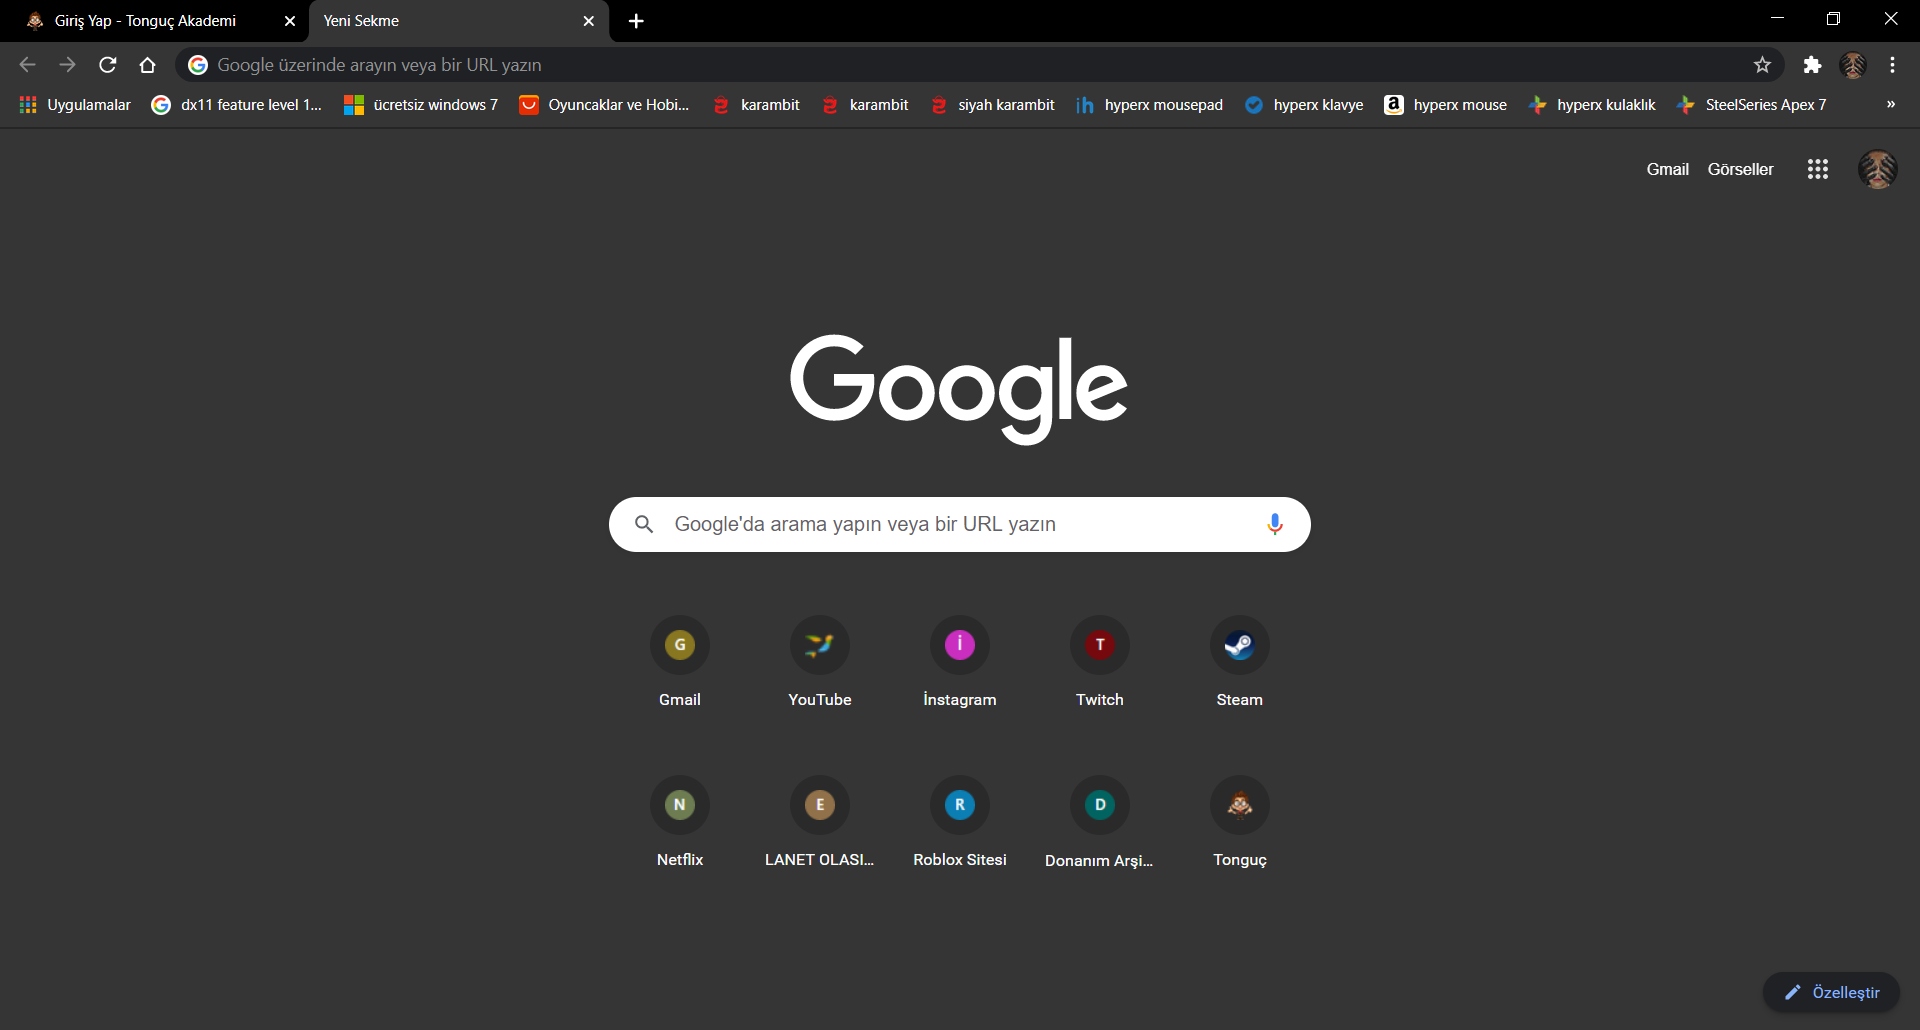
Task: Open the SteelSeries Apex 7 bookmark
Action: (1752, 105)
